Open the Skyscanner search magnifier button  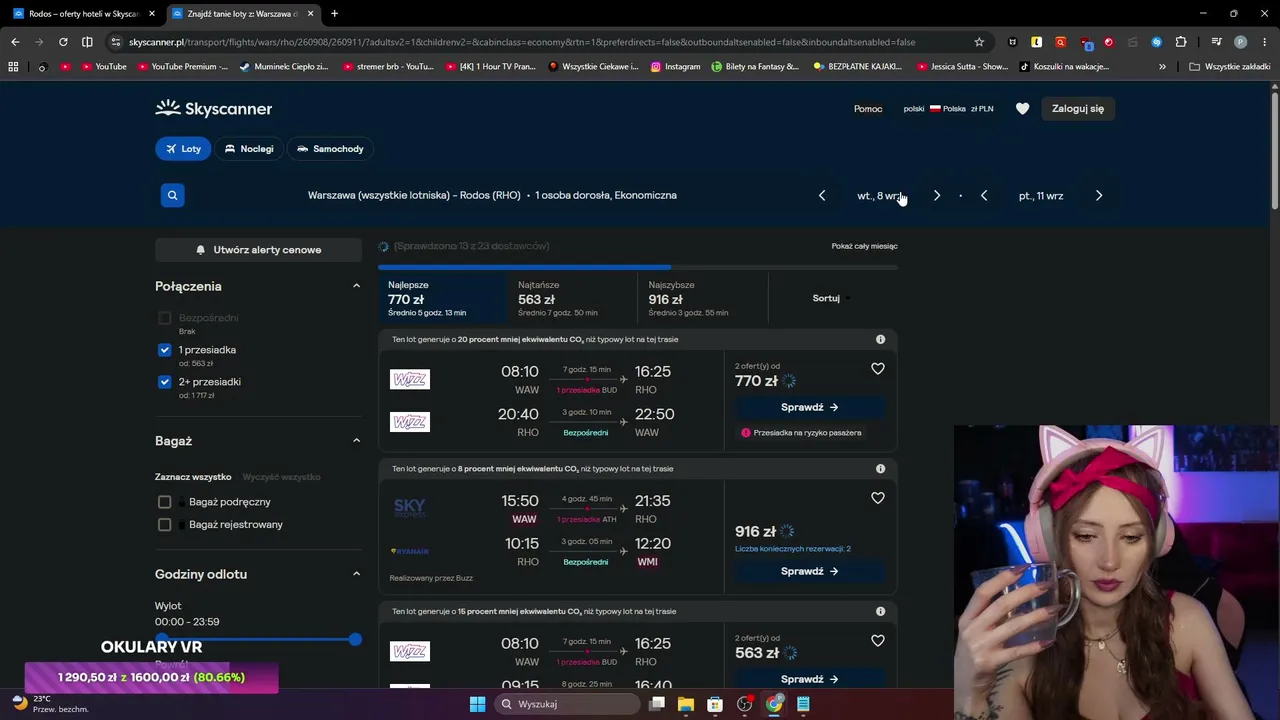[172, 195]
